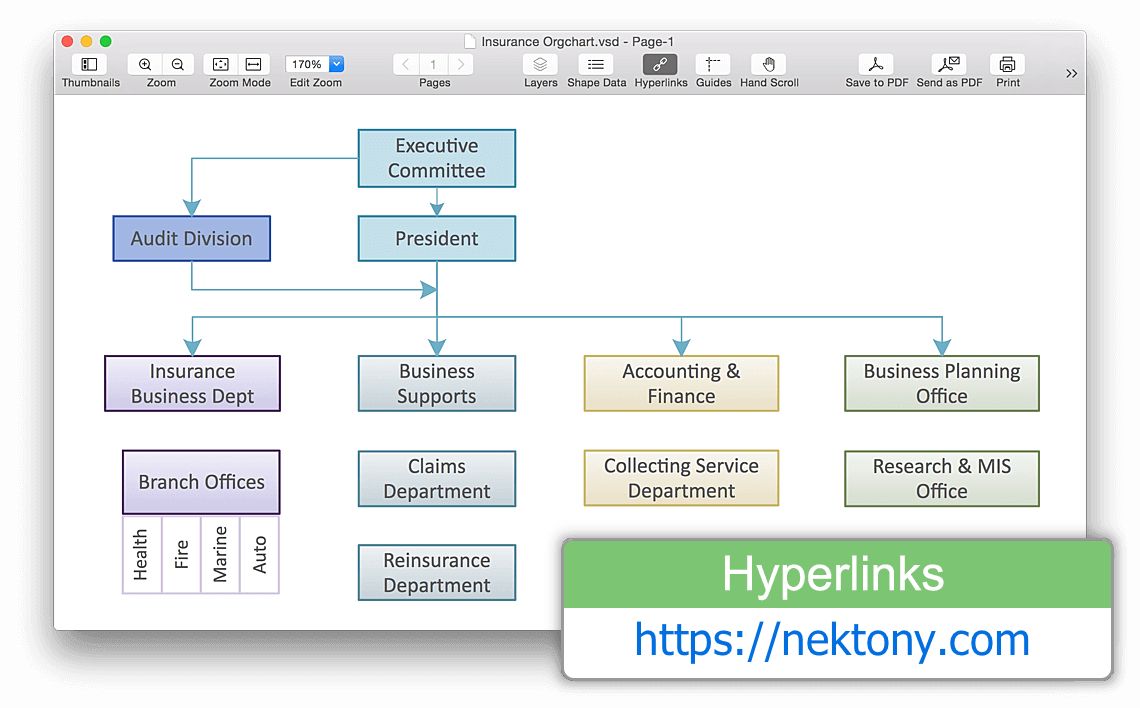Viewport: 1140px width, 708px height.
Task: Click the page number field
Action: (x=433, y=65)
